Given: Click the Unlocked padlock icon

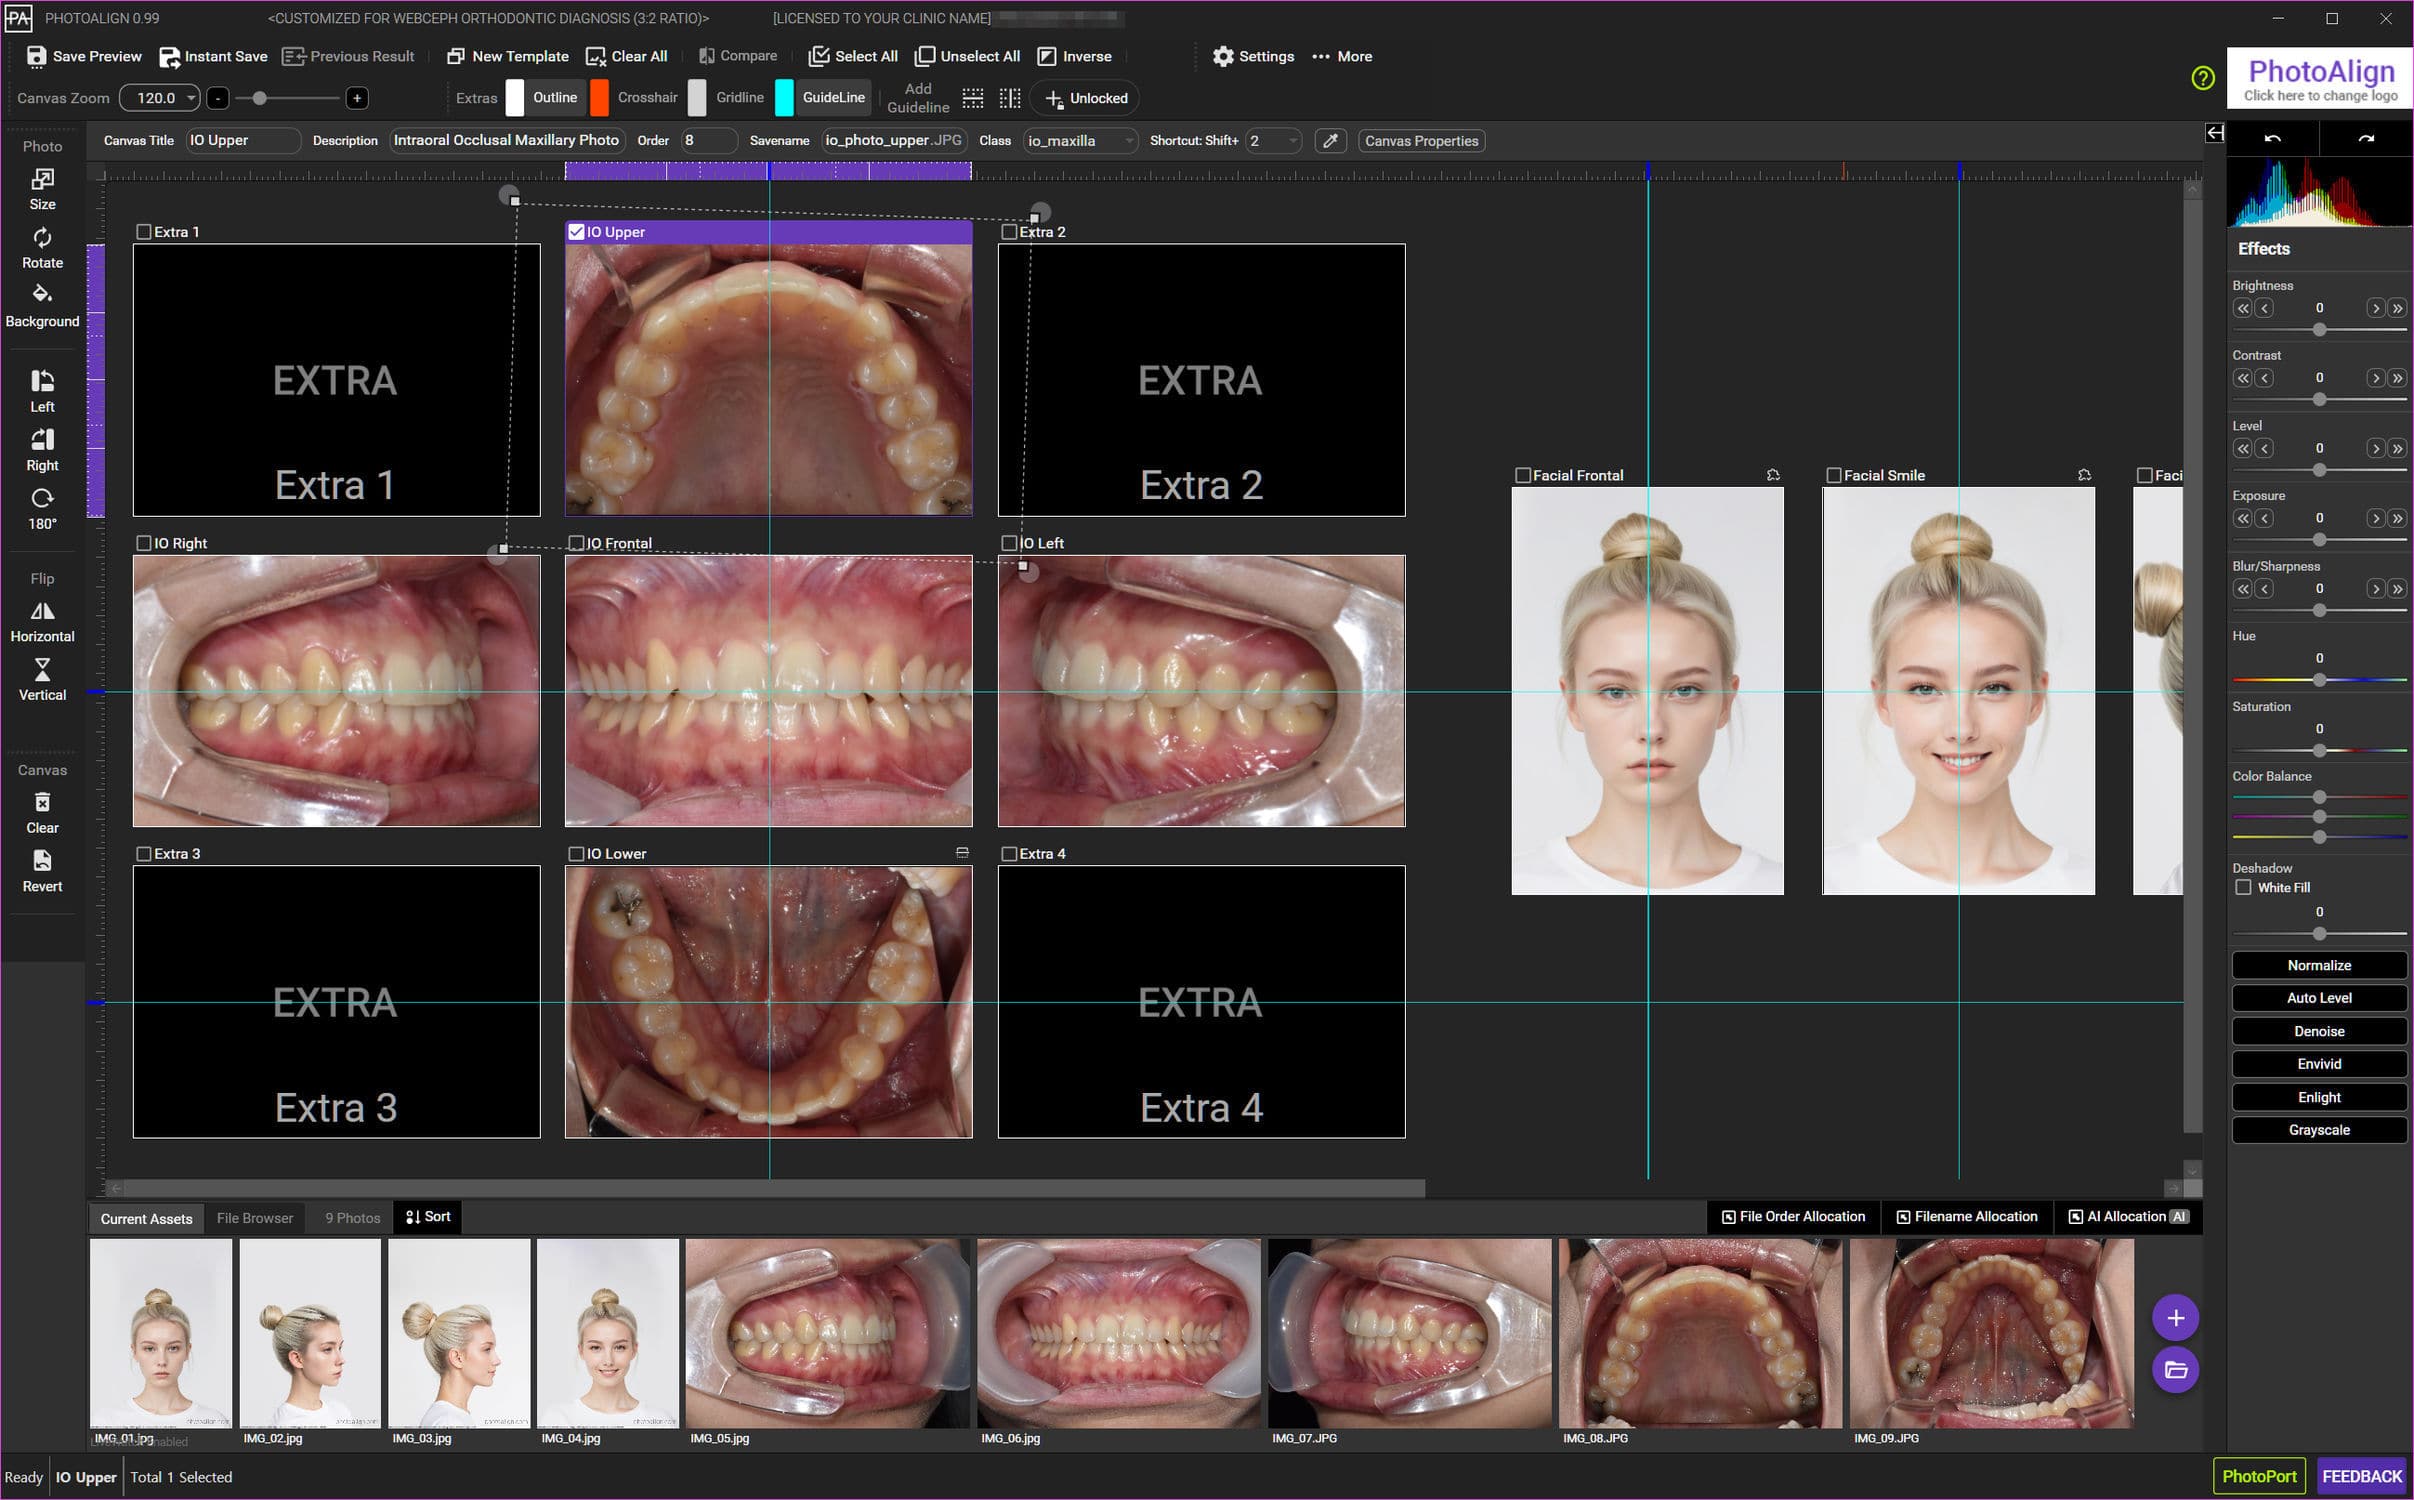Looking at the screenshot, I should 1055,98.
